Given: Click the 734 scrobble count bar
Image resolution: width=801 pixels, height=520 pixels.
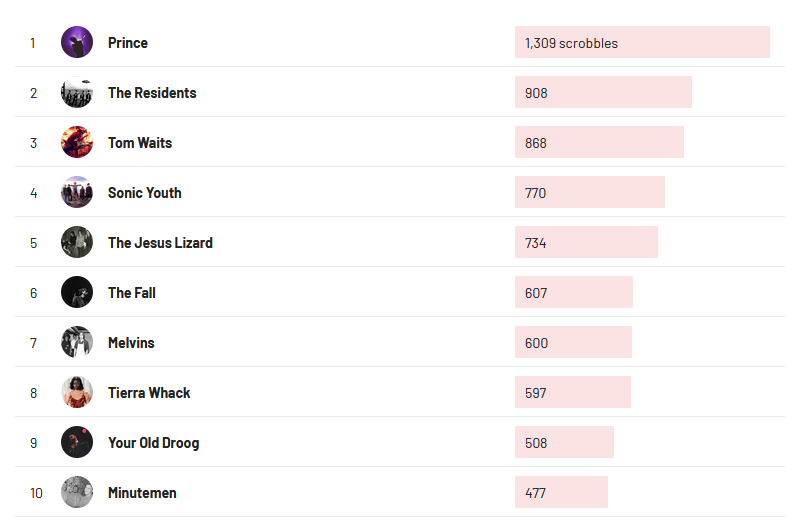Looking at the screenshot, I should (586, 242).
